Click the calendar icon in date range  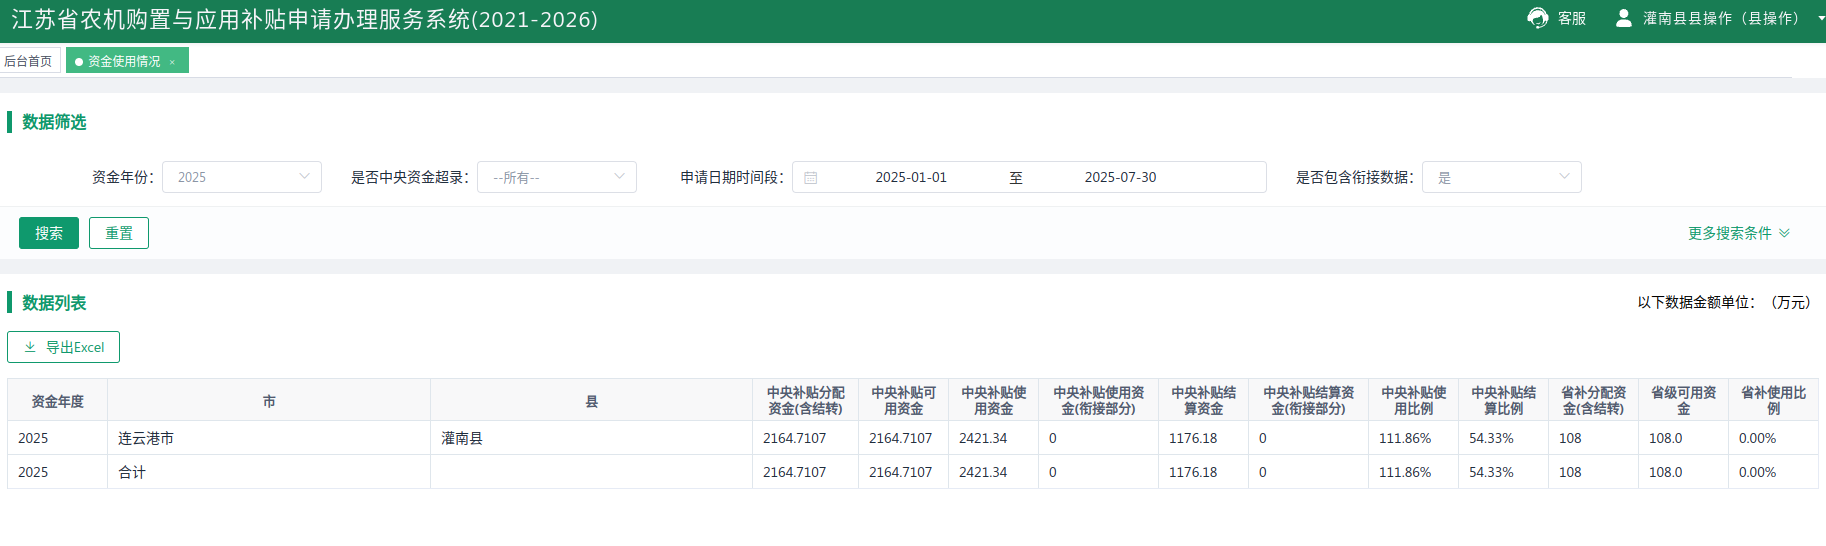pyautogui.click(x=811, y=178)
